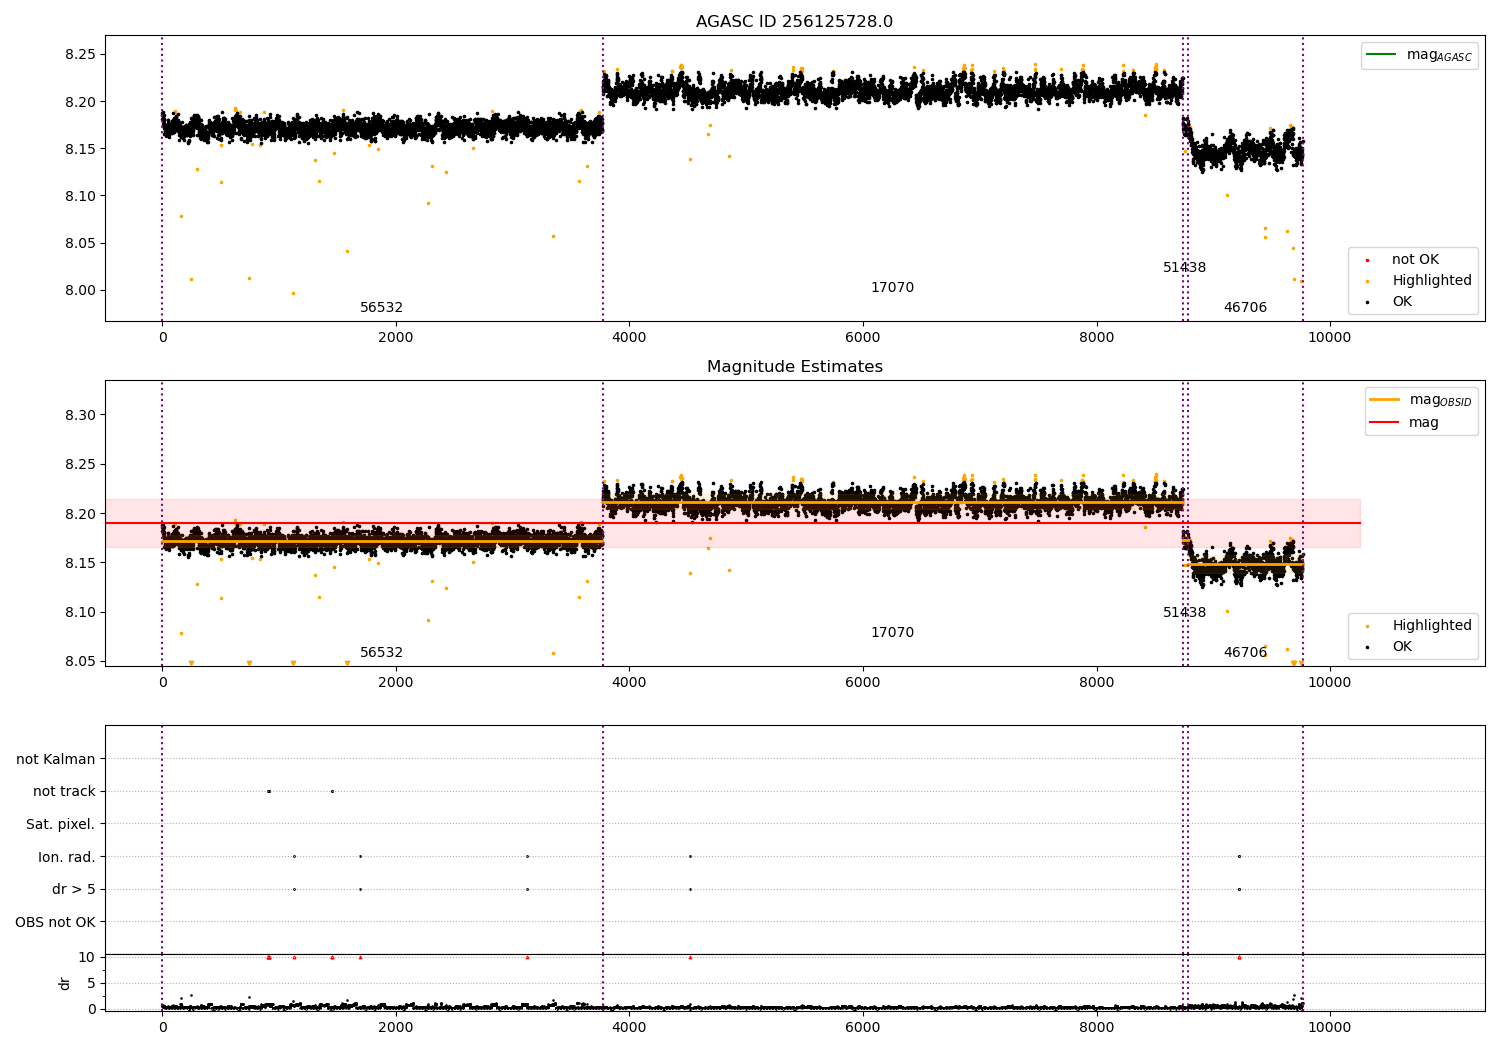The width and height of the screenshot is (1500, 1050).
Task: Click y-tick 8.25 in the AGASC plot
Action: (79, 55)
